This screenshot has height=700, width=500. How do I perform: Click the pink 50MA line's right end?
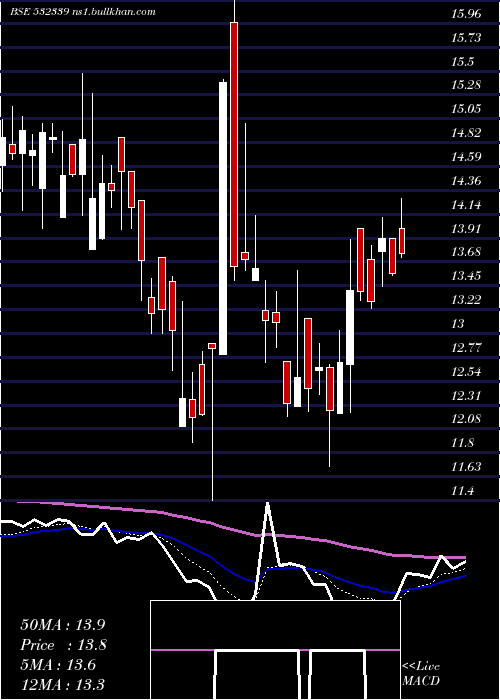(463, 558)
